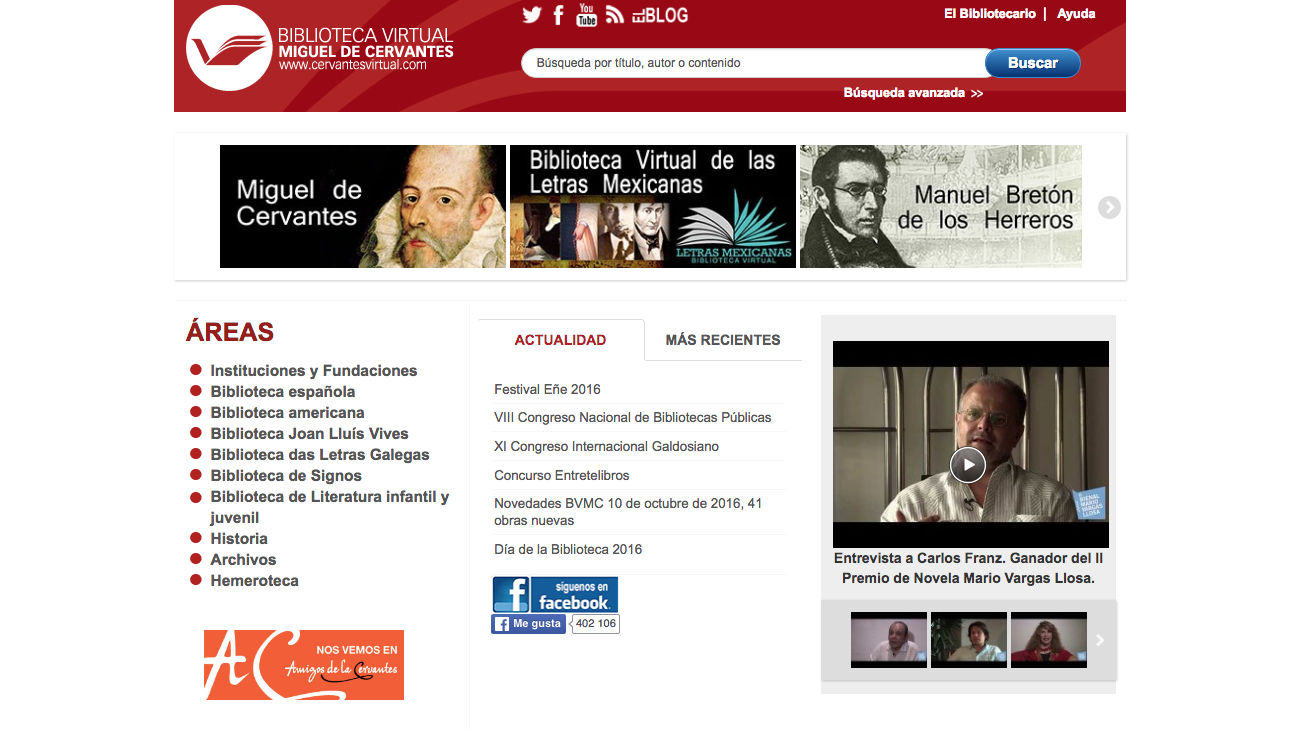The width and height of the screenshot is (1300, 731).
Task: Select the ACTUALIDAD tab
Action: pos(561,340)
